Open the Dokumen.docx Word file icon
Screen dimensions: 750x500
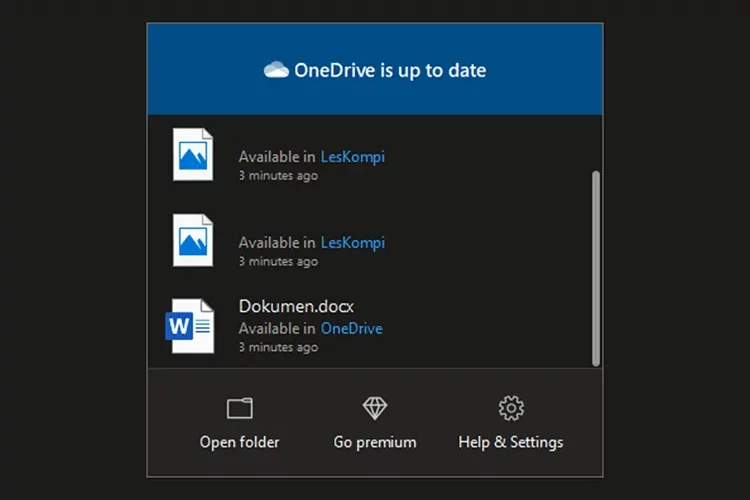click(x=190, y=326)
